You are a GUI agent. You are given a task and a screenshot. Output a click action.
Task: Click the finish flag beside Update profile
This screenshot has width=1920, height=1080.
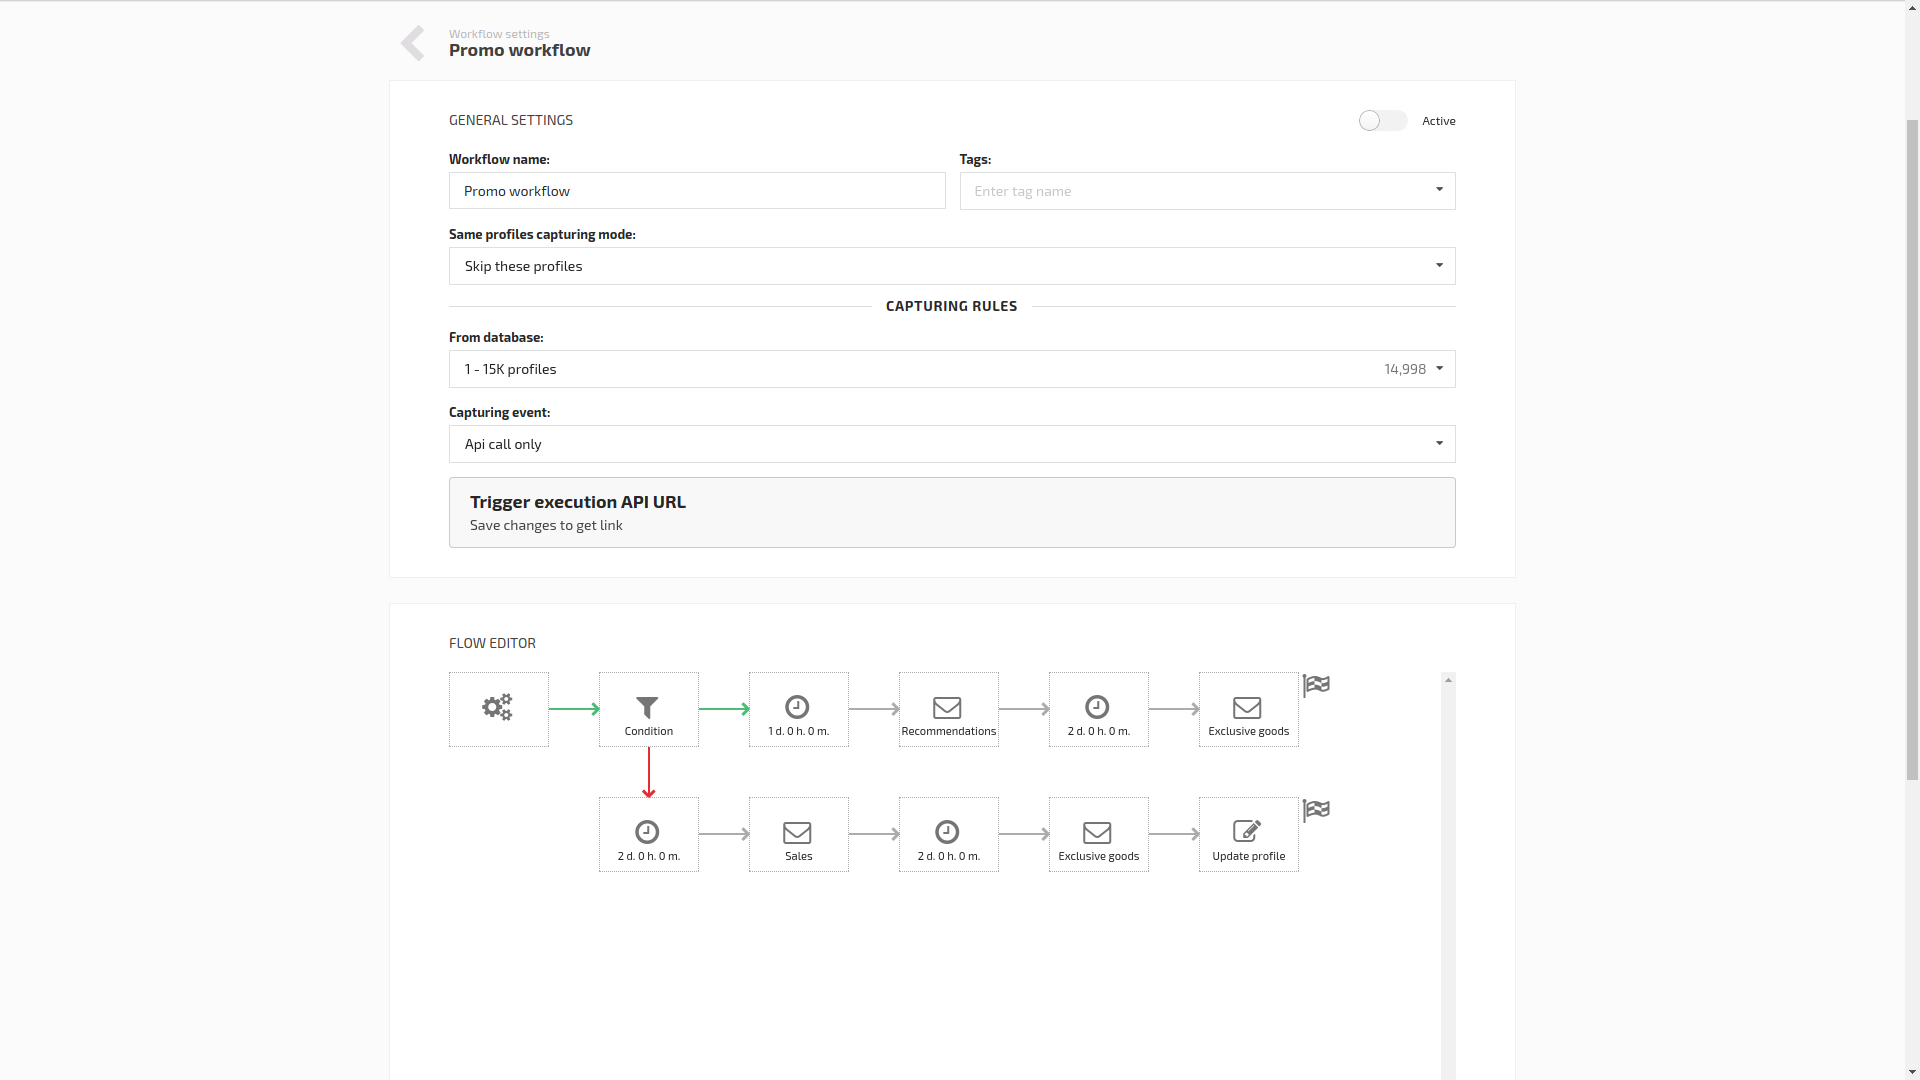point(1316,810)
